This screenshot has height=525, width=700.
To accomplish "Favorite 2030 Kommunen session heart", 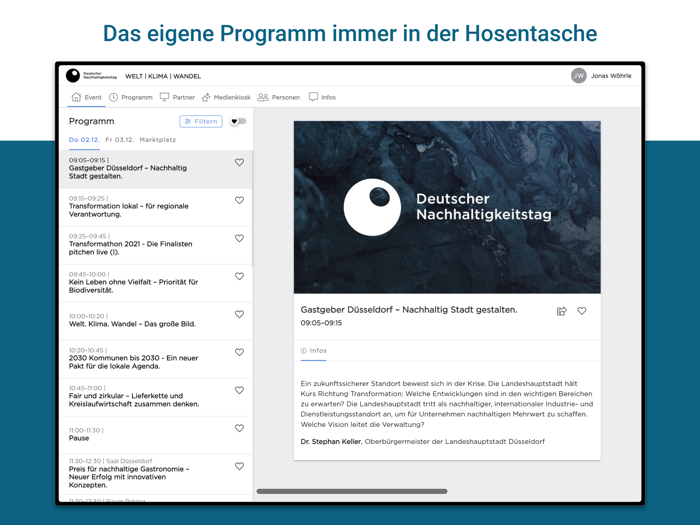I will [239, 352].
